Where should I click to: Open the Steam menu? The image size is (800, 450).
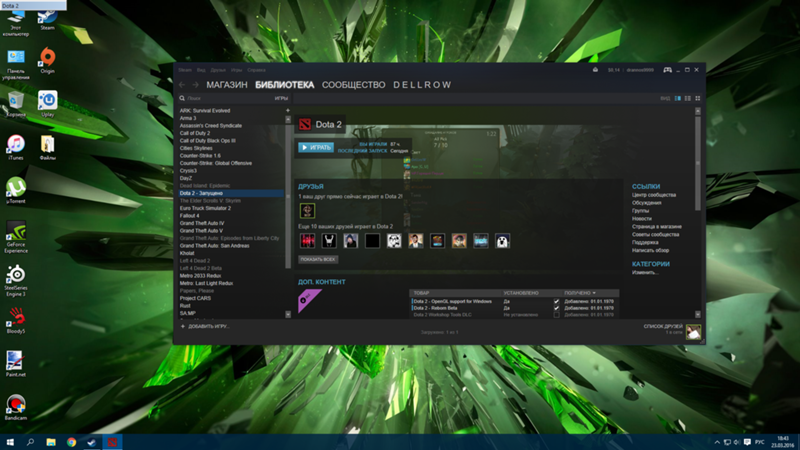tap(185, 70)
